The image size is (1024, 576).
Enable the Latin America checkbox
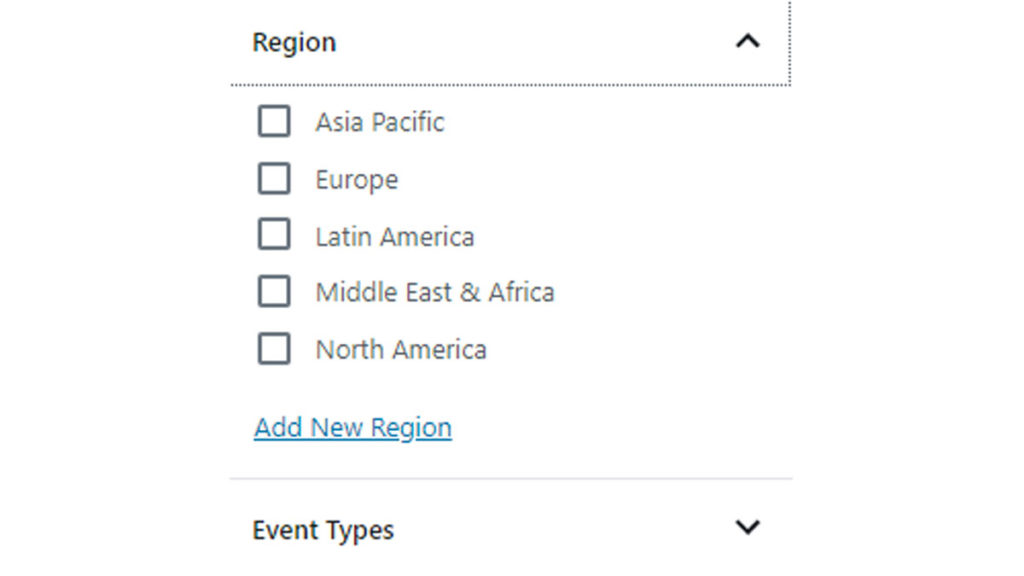point(274,236)
